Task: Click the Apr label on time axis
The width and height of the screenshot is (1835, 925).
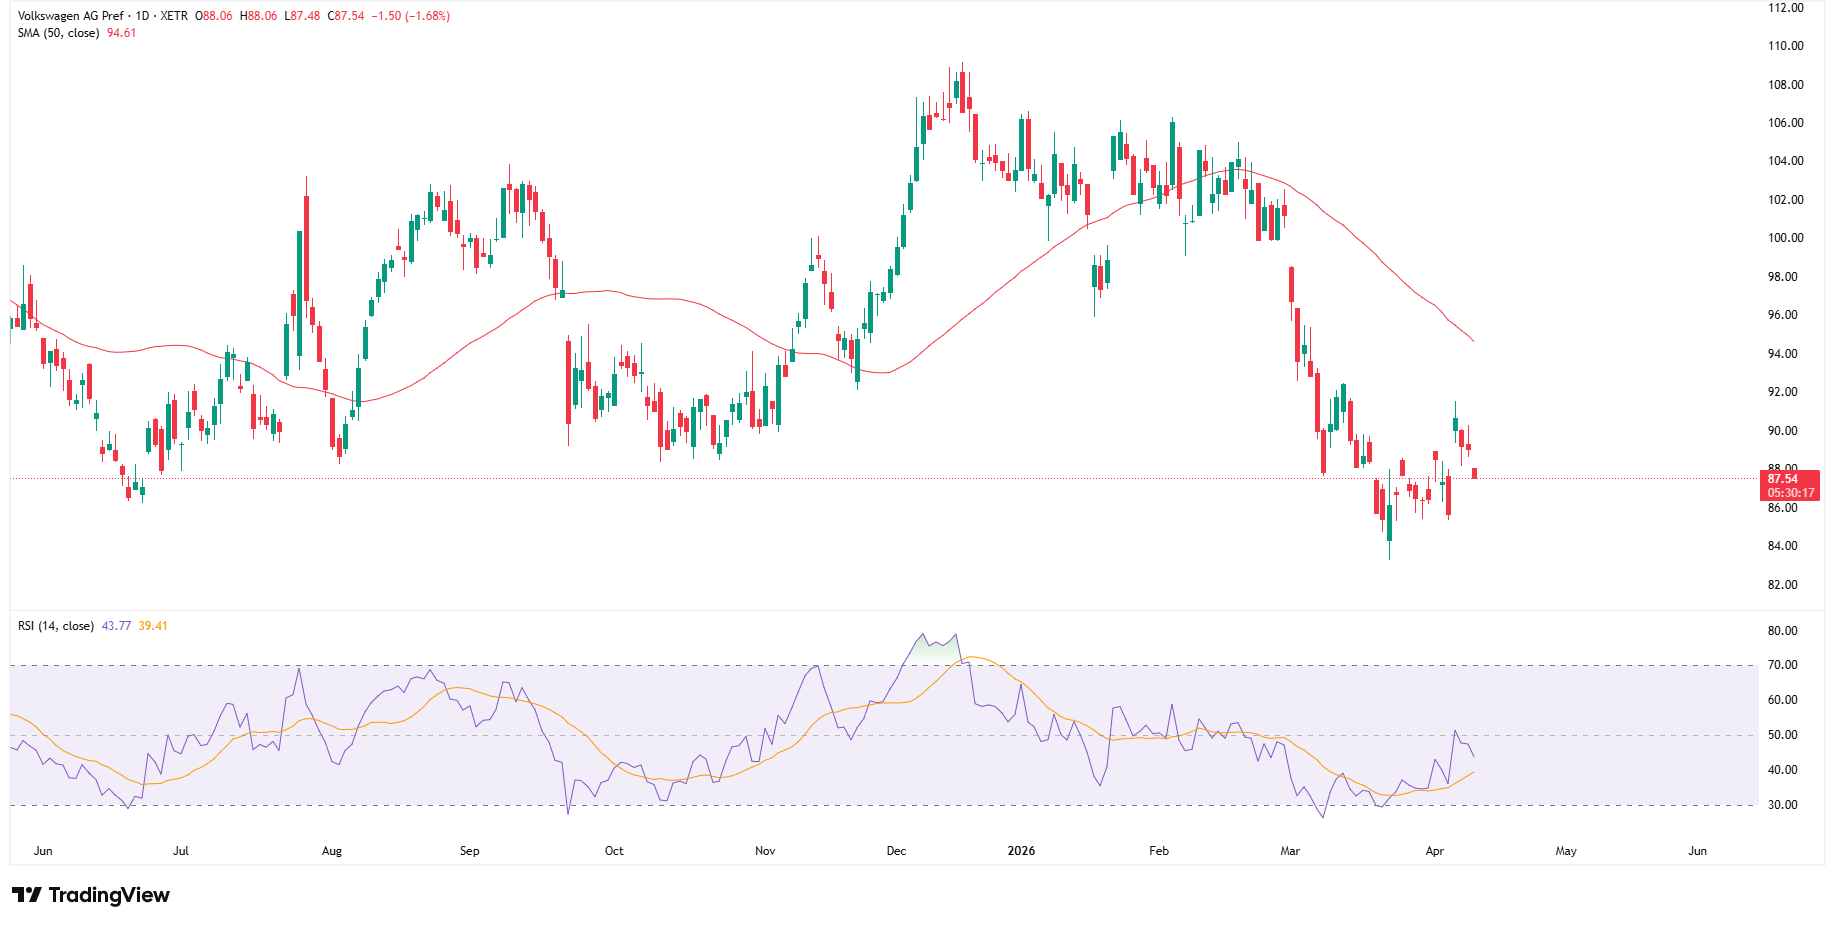Action: pos(1434,851)
